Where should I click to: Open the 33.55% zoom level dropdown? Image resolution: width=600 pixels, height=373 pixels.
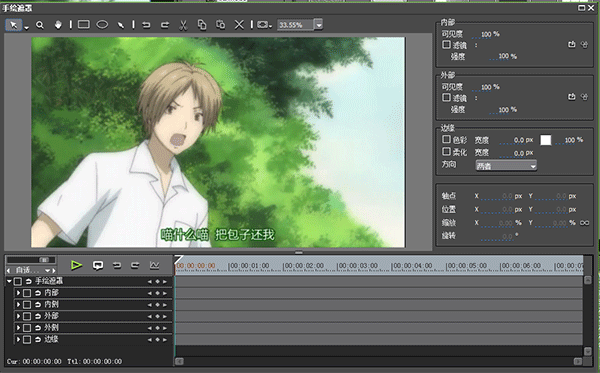(318, 25)
